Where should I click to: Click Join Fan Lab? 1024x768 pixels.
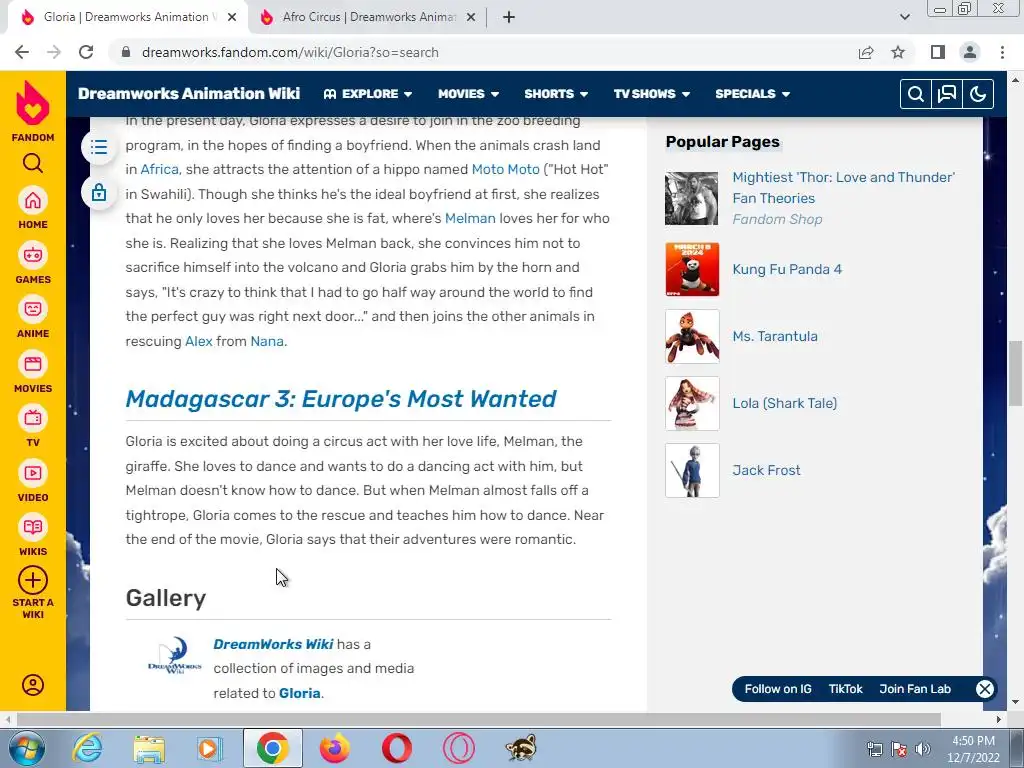[915, 689]
